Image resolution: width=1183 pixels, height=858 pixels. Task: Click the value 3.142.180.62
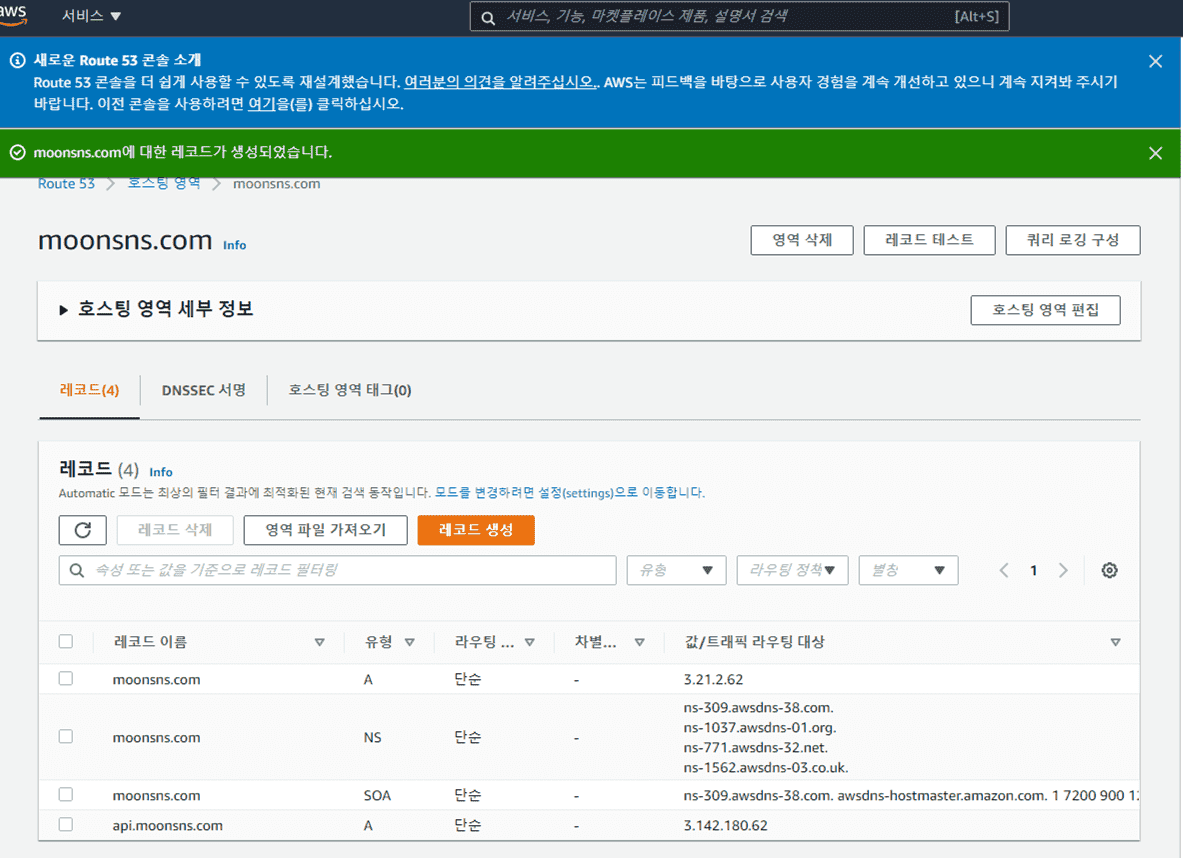pos(725,826)
